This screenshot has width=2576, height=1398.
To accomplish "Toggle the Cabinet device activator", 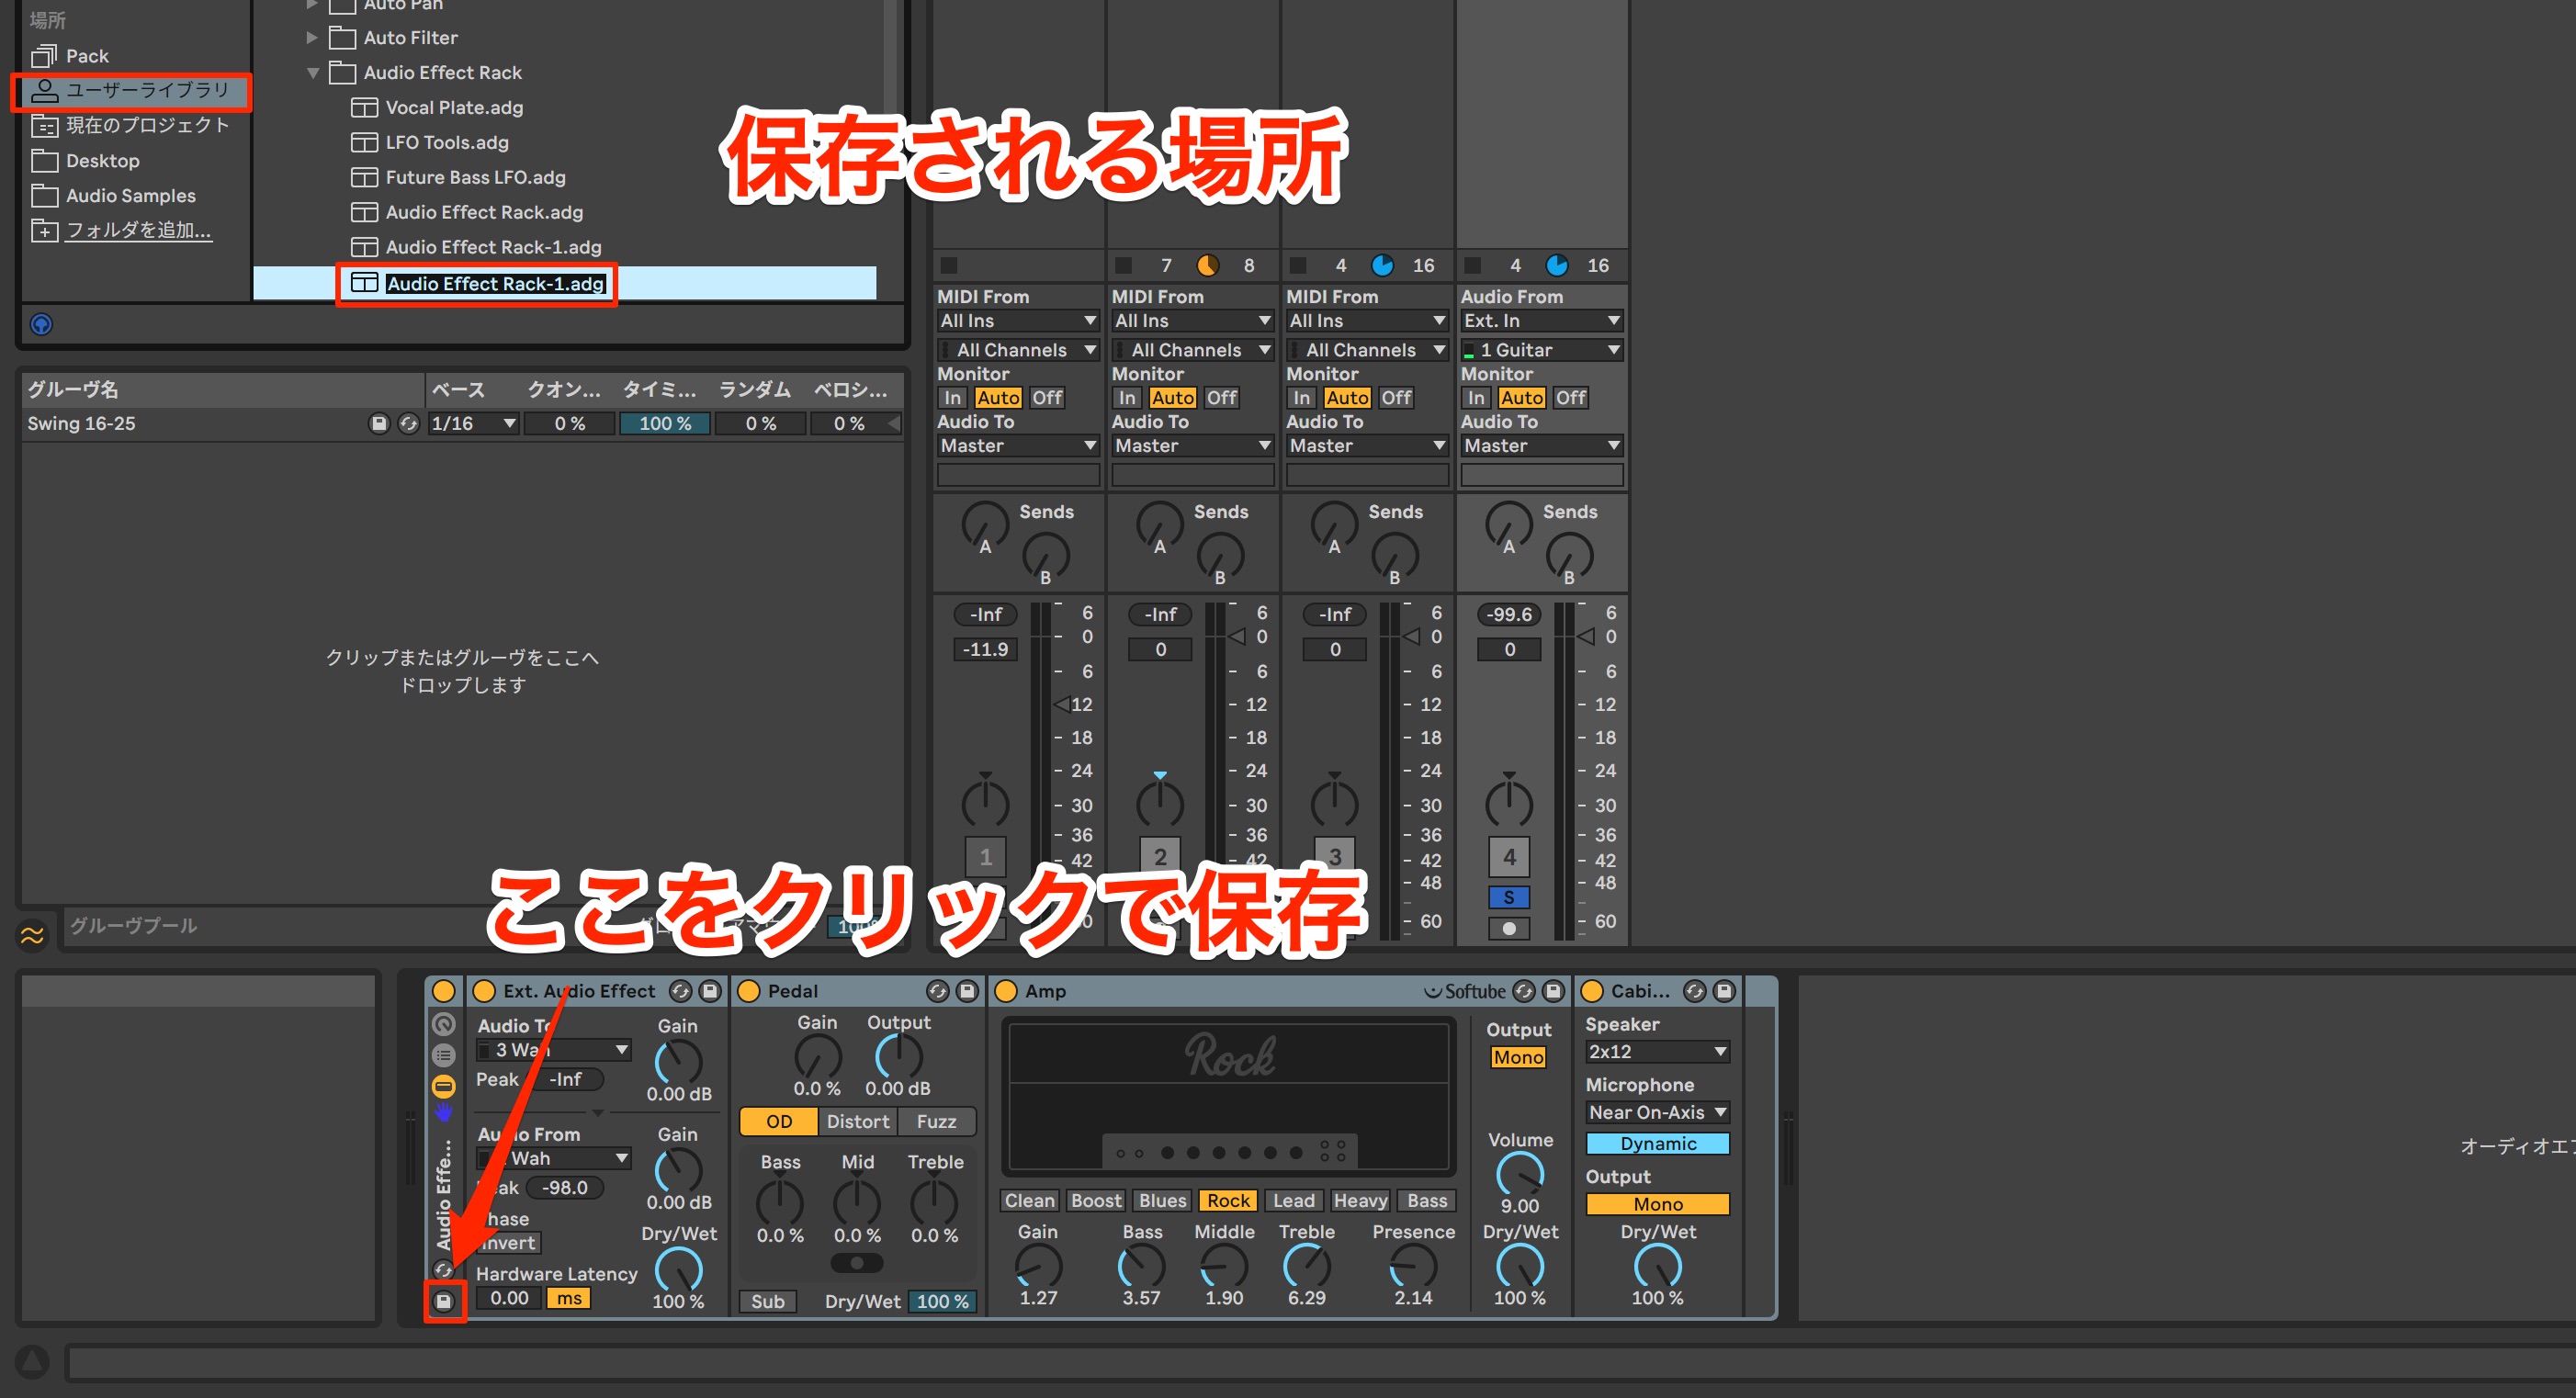I will pyautogui.click(x=1593, y=991).
